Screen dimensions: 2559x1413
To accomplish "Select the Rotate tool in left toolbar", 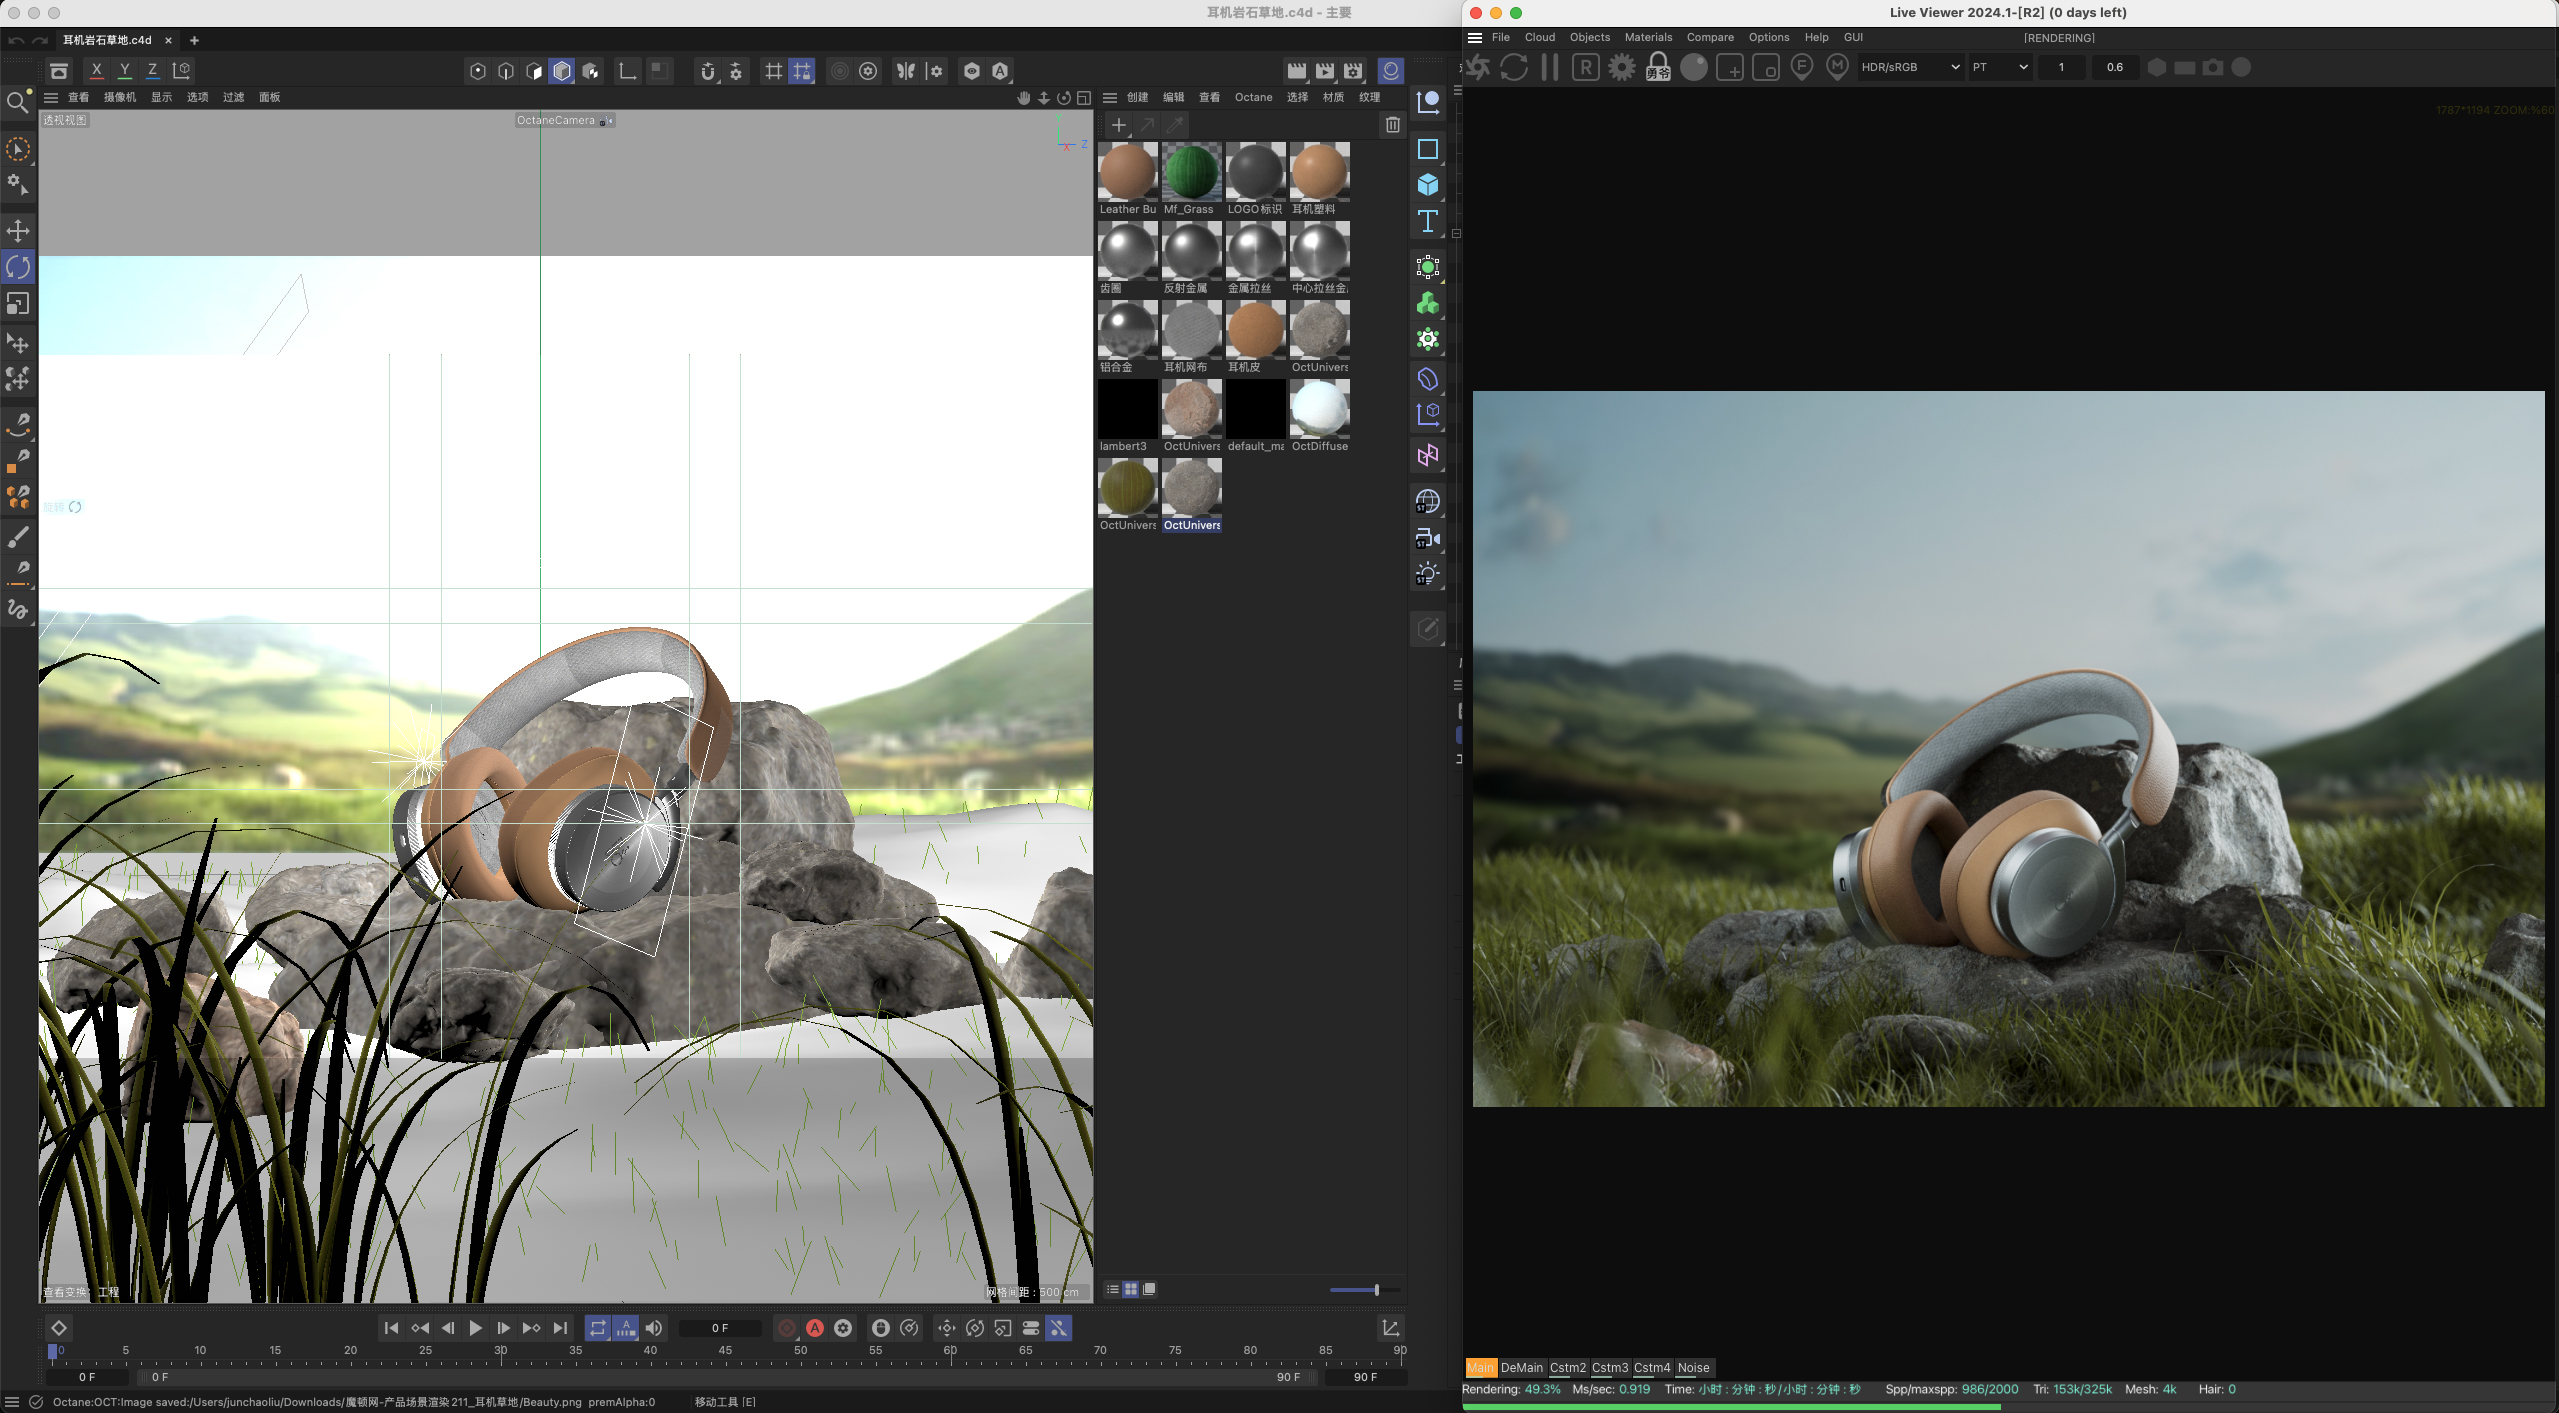I will 18,267.
